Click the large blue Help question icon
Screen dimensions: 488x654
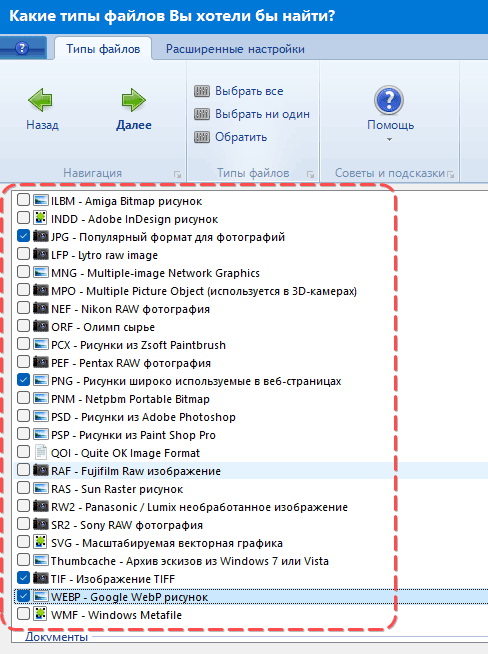point(389,100)
